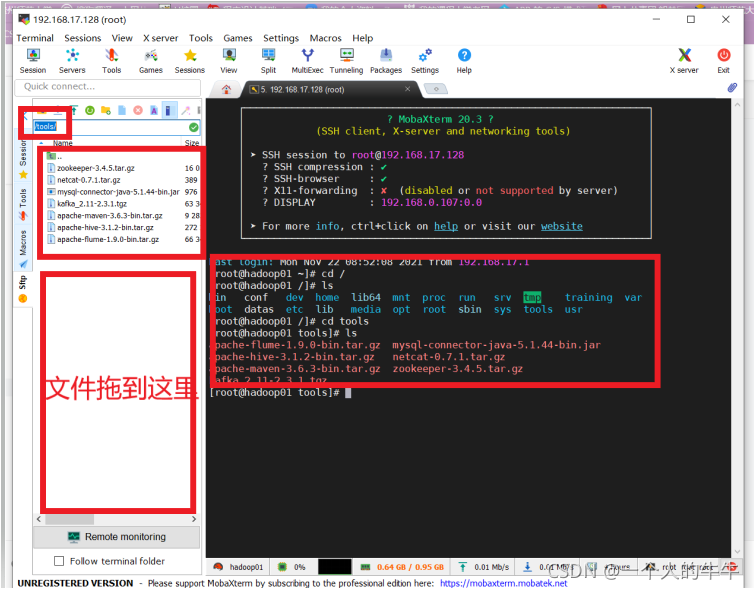Image resolution: width=755 pixels, height=589 pixels.
Task: Open the Tools toolbar button
Action: [111, 61]
